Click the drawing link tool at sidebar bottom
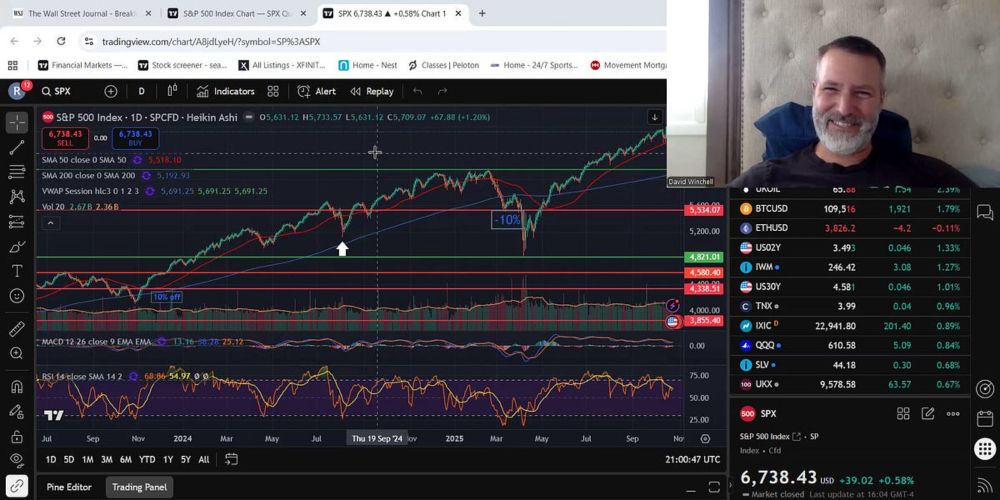The image size is (1000, 500). (17, 487)
